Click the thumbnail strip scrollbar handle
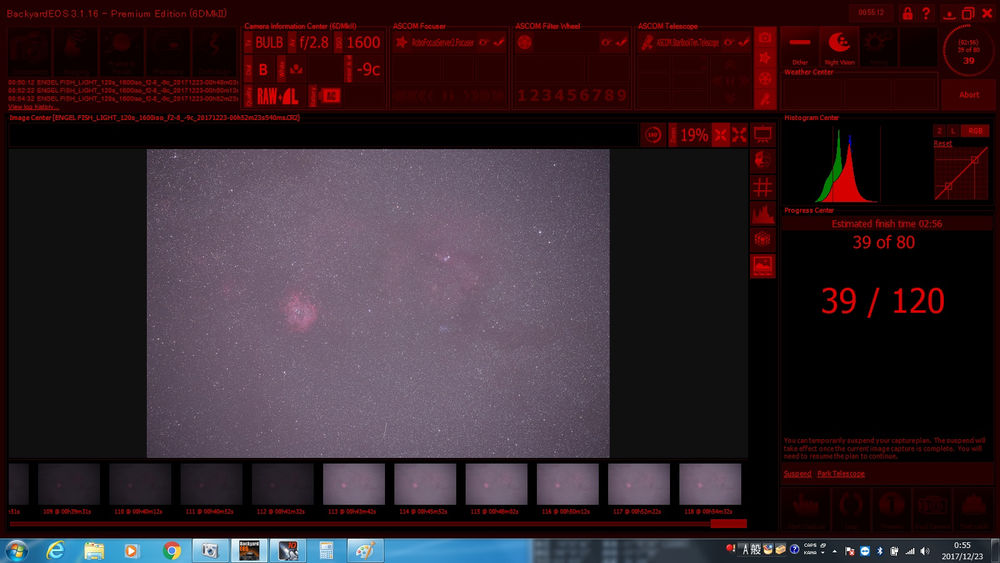 728,523
